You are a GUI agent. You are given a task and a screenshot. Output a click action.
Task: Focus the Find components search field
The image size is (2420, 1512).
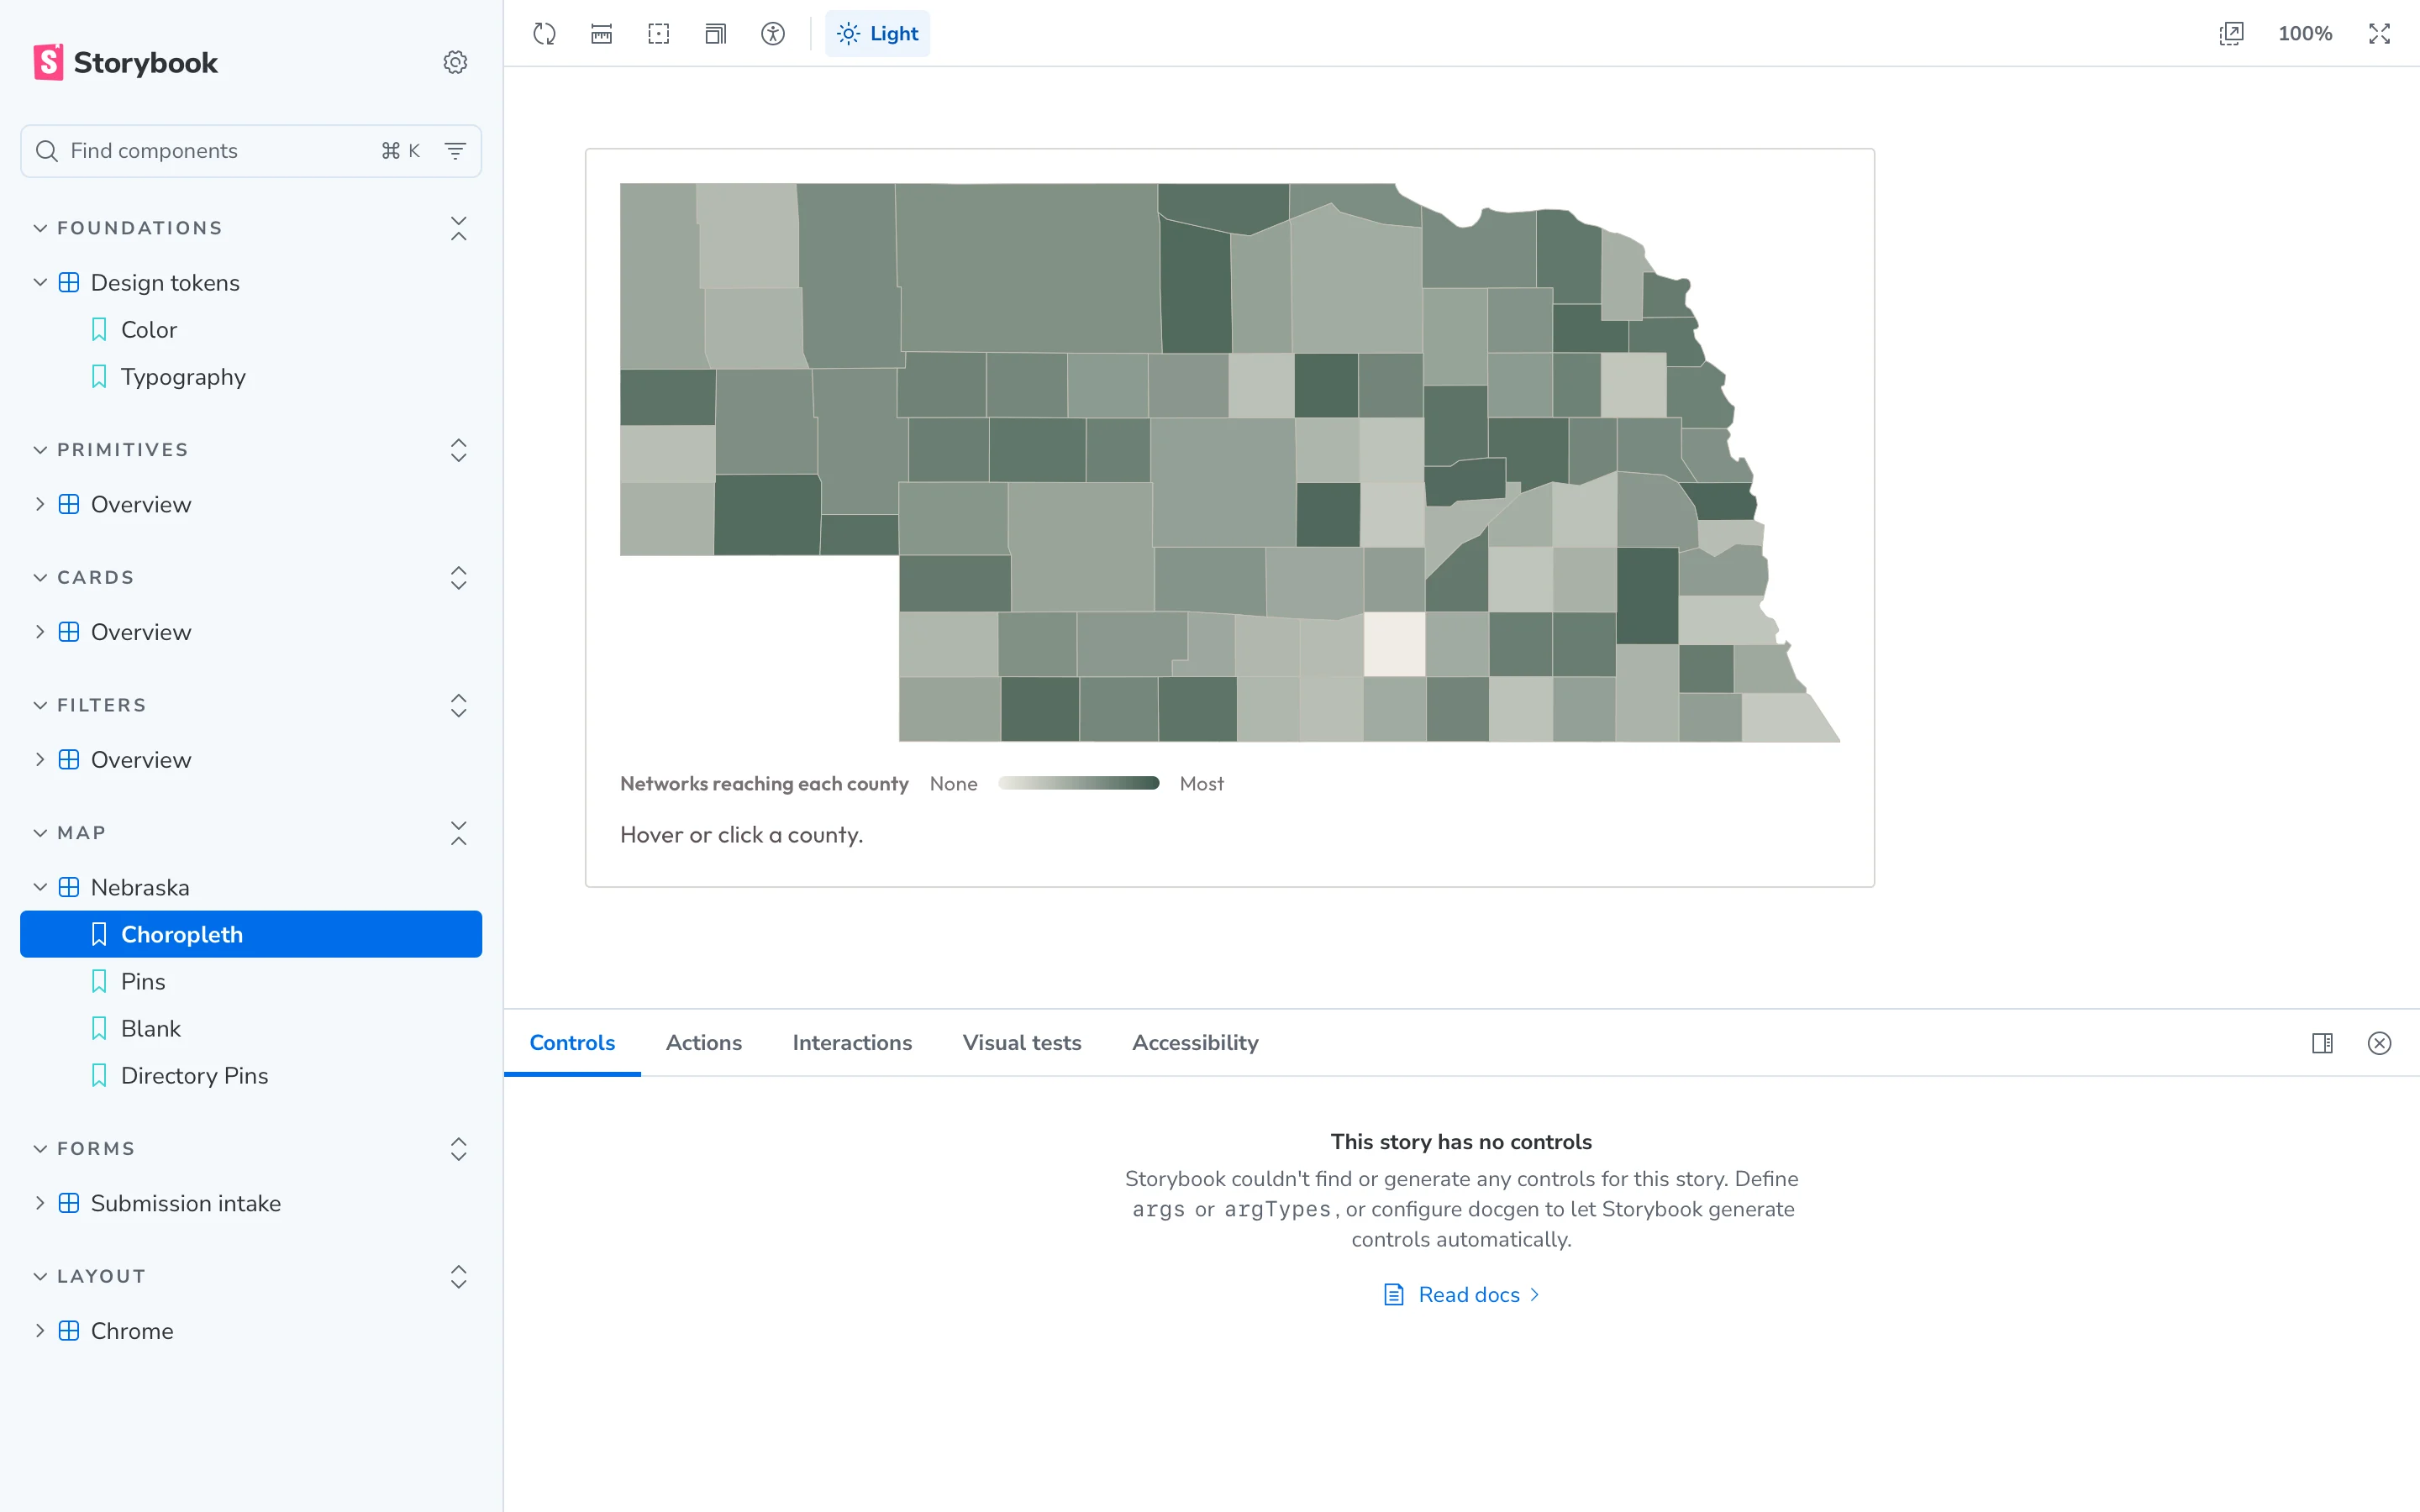(251, 151)
